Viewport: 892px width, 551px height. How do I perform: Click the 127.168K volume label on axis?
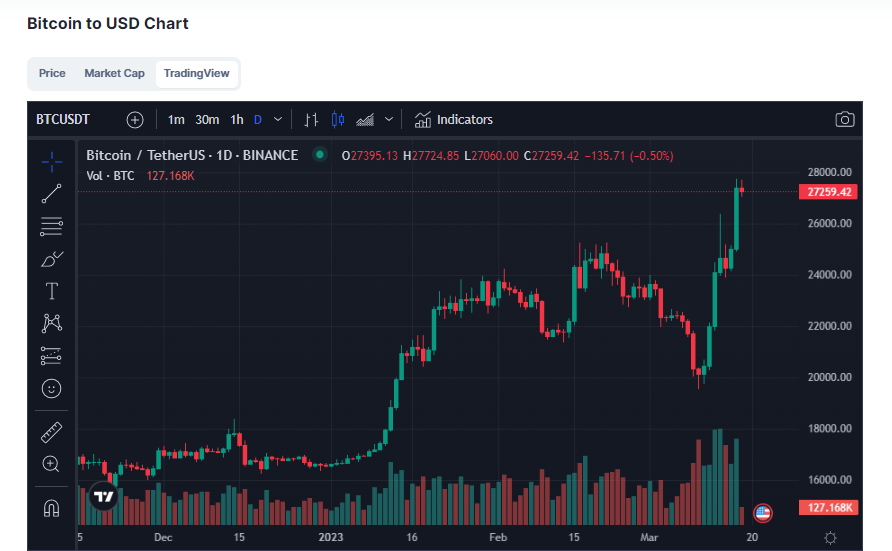point(828,507)
